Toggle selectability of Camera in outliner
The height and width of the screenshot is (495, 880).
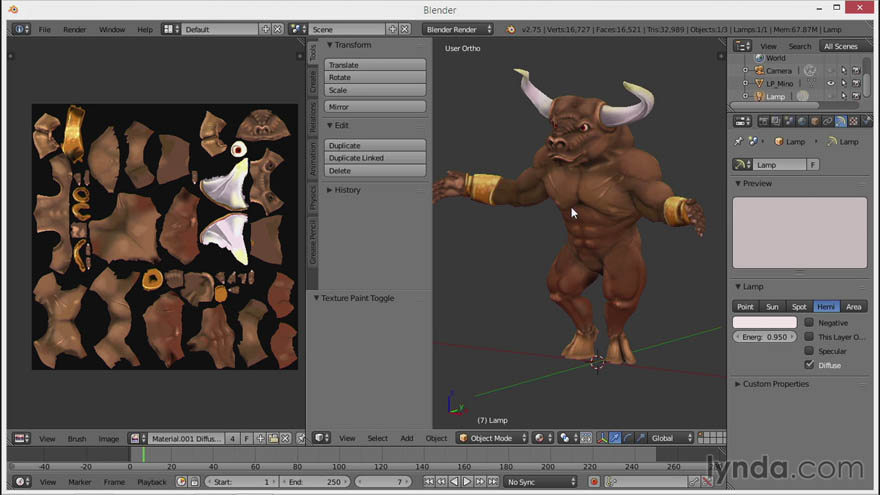pyautogui.click(x=844, y=71)
